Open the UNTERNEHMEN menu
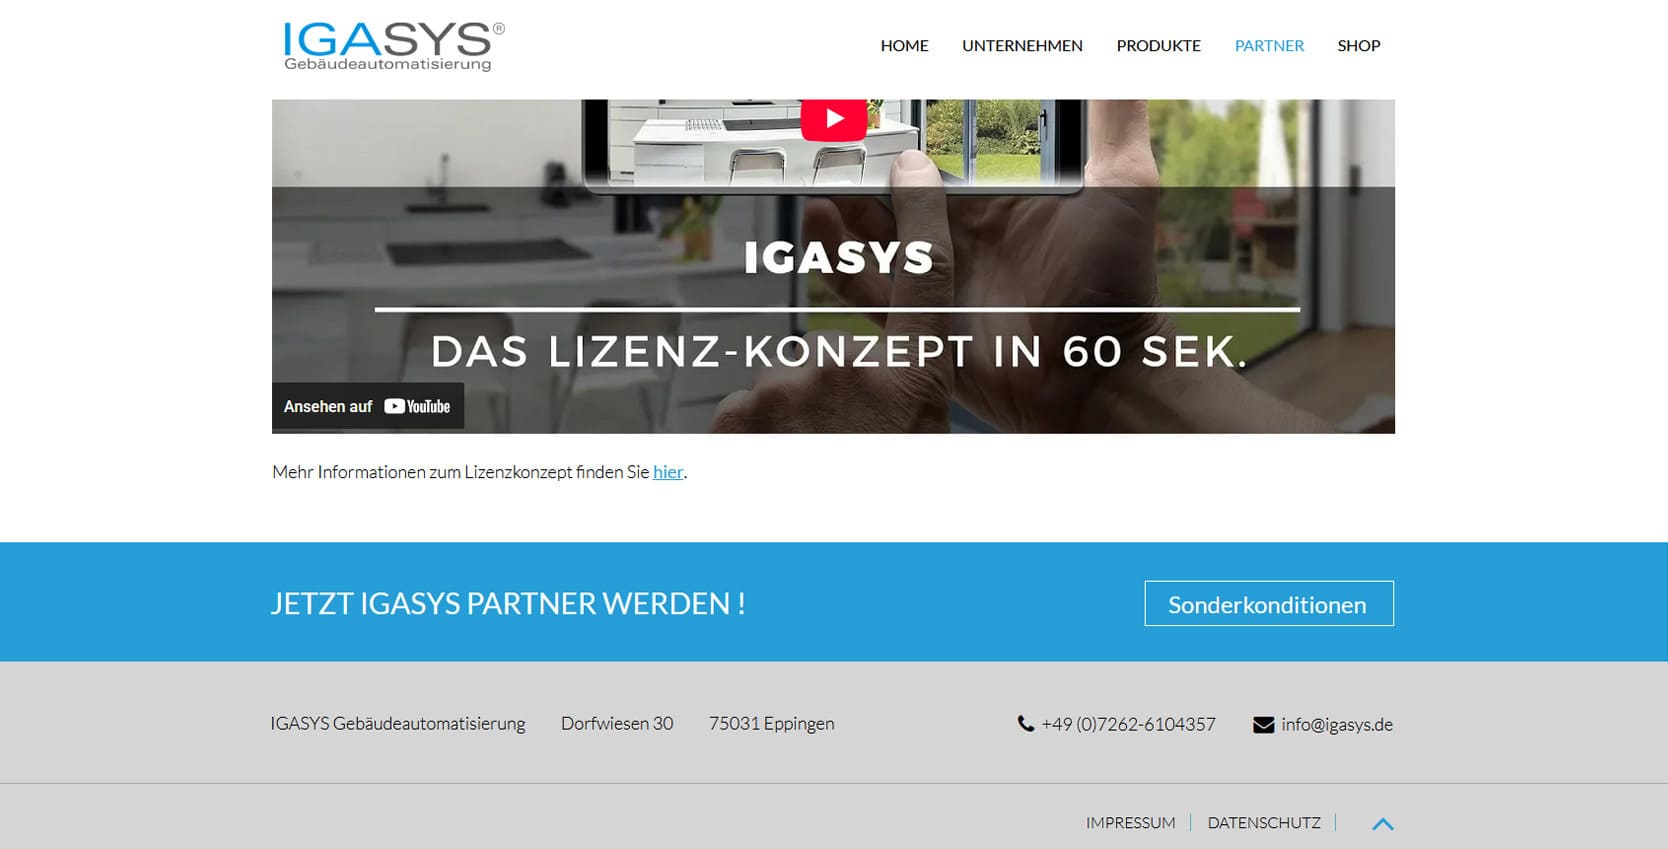 pyautogui.click(x=1022, y=46)
